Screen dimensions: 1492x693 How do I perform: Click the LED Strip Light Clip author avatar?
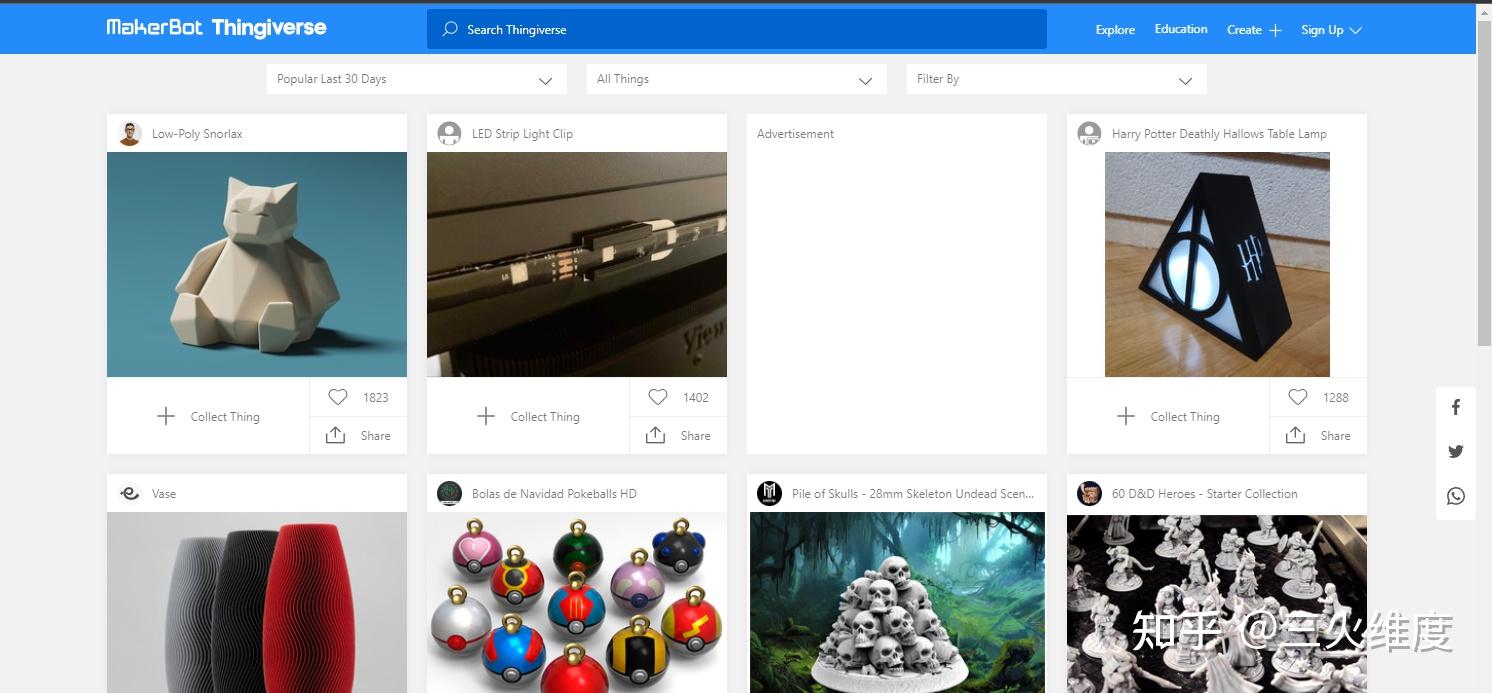click(x=450, y=133)
